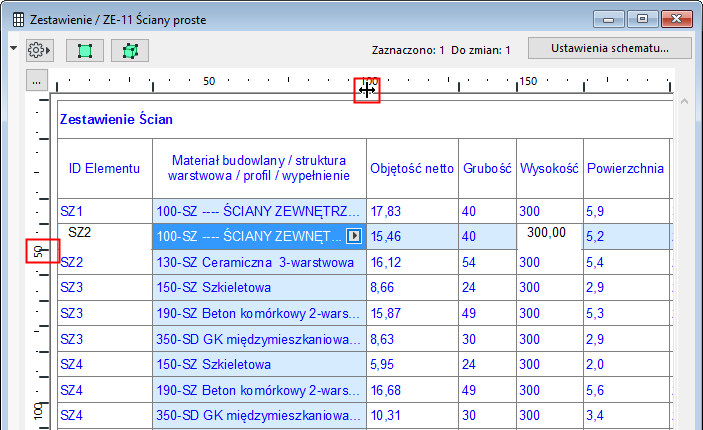Click the 150-SZ Szkieletowa cell with volume 5,95
The image size is (703, 430).
pos(259,364)
